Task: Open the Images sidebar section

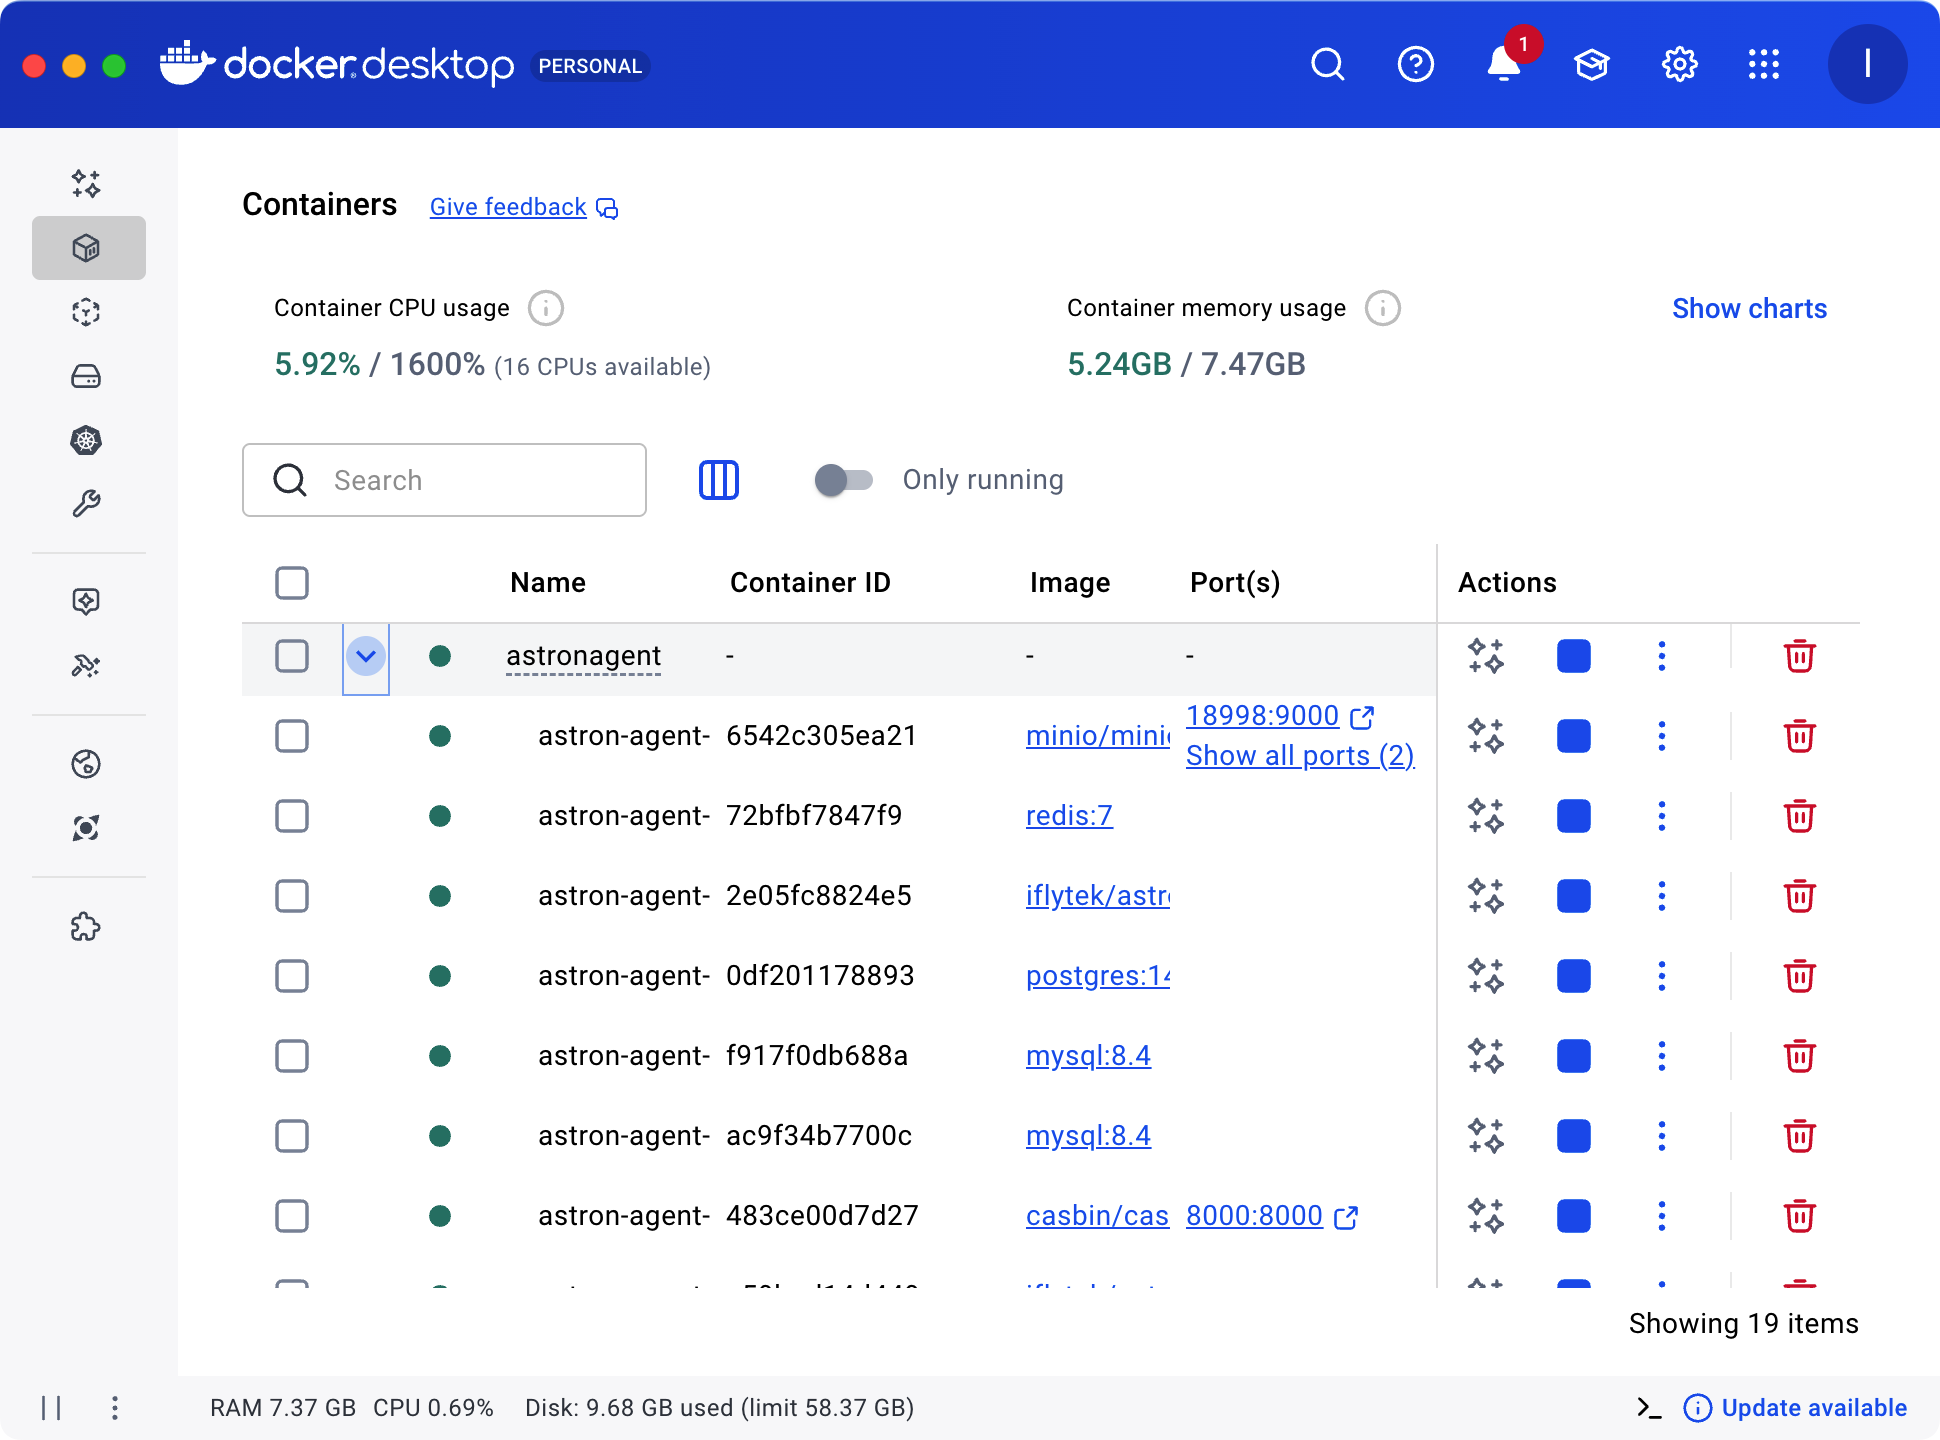Action: [86, 312]
